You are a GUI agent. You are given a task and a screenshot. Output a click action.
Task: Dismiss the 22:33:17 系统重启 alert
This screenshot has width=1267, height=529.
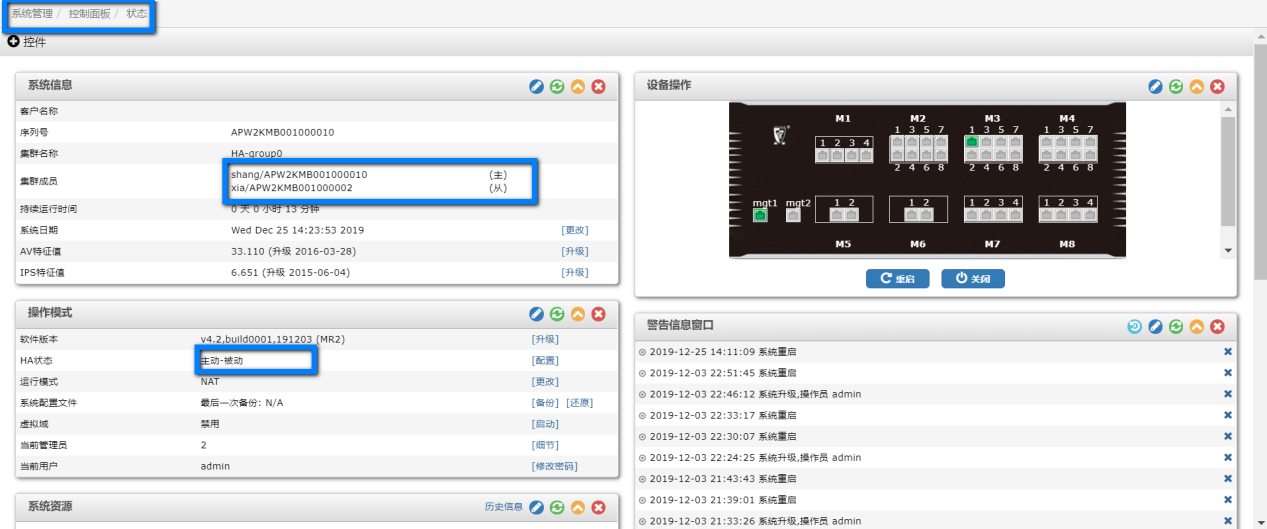1228,415
